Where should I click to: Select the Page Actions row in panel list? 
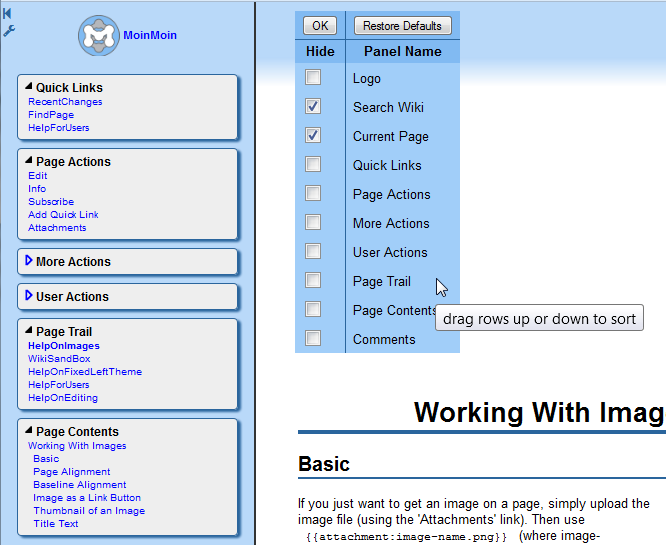tap(391, 194)
